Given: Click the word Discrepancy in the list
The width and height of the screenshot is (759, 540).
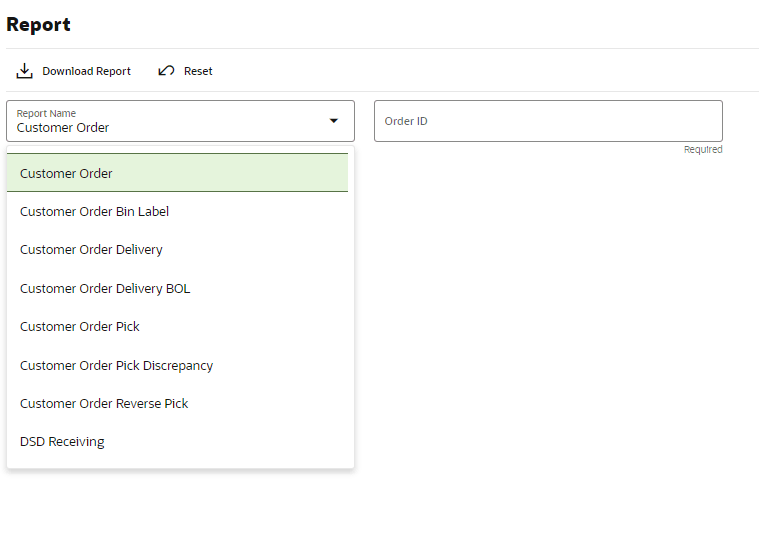Looking at the screenshot, I should [178, 366].
